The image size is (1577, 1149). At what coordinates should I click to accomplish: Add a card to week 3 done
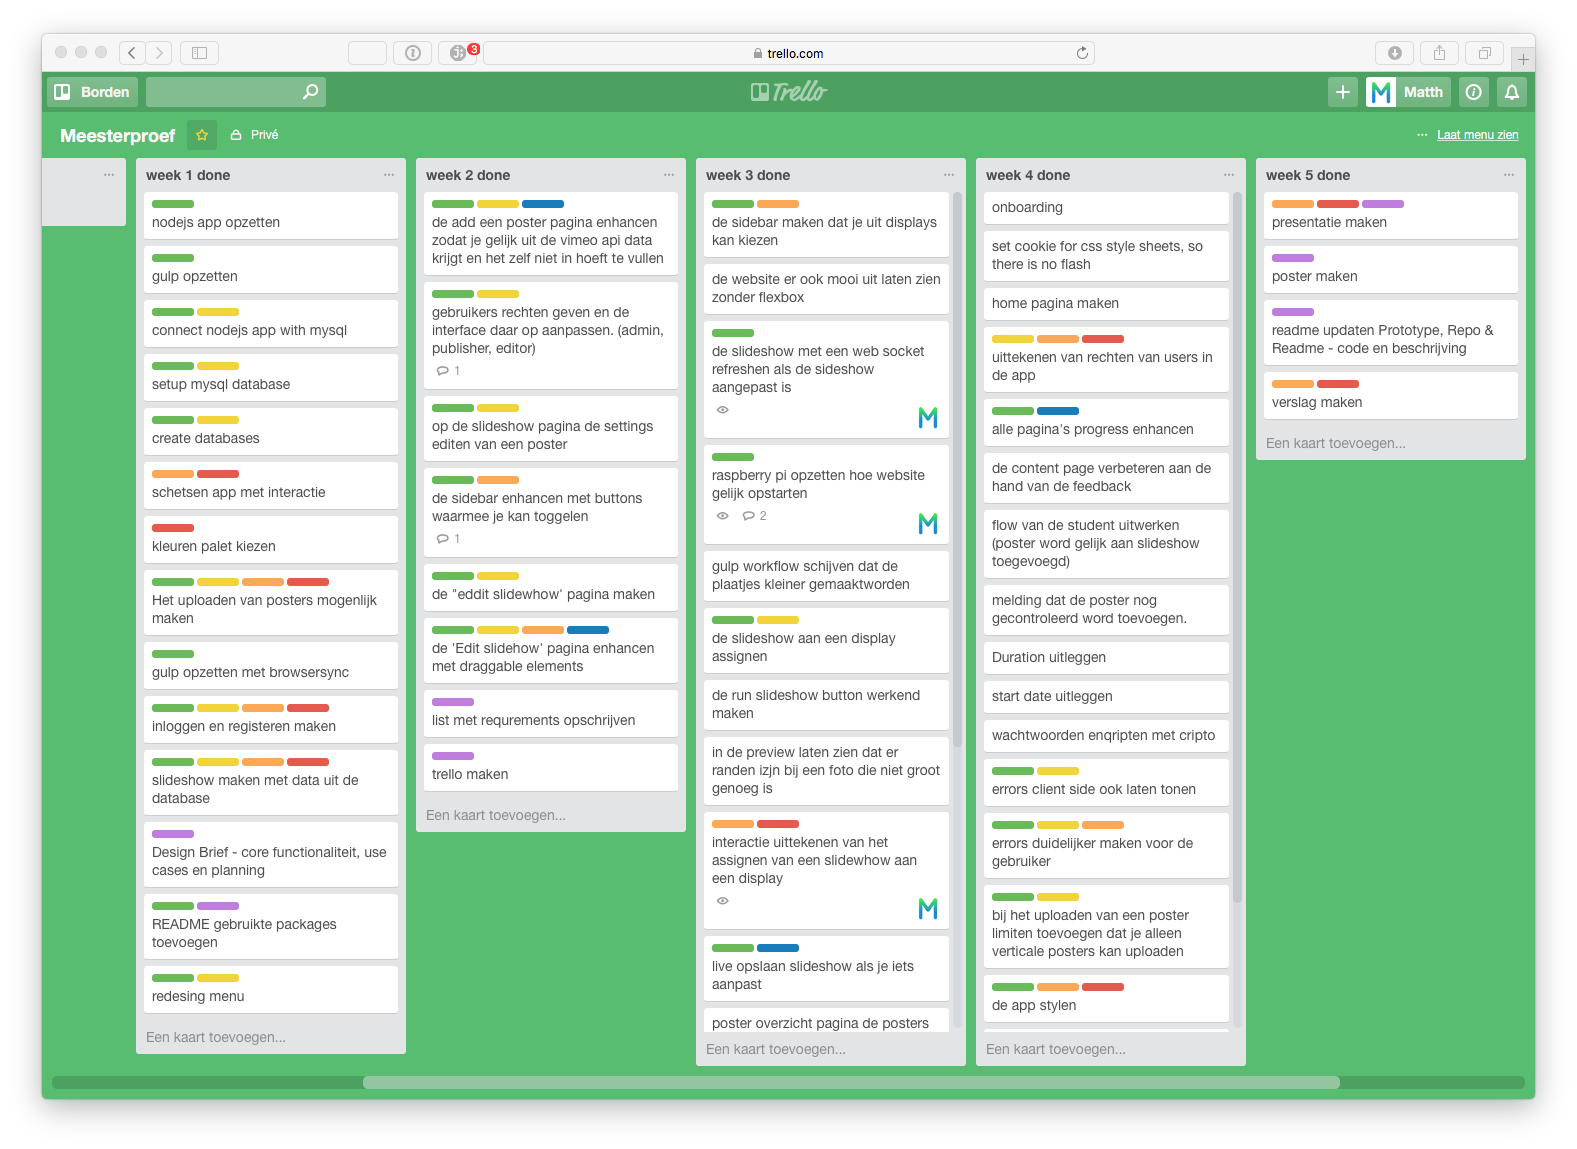pos(776,1049)
